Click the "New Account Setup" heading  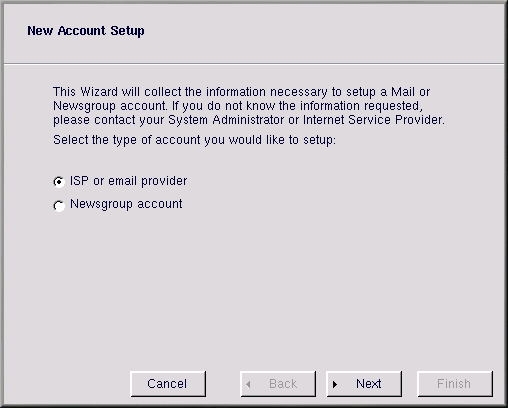[x=86, y=31]
